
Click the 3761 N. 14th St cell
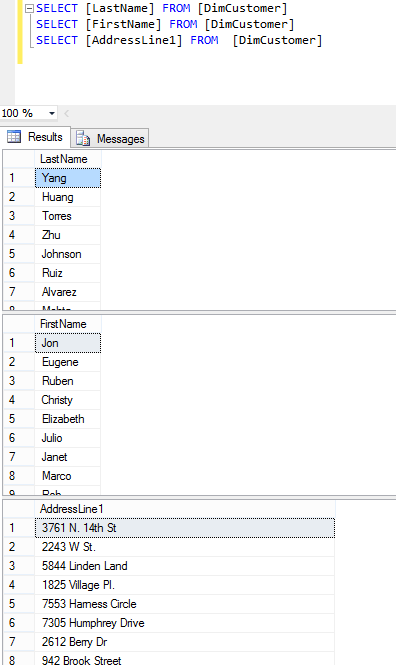(x=185, y=528)
